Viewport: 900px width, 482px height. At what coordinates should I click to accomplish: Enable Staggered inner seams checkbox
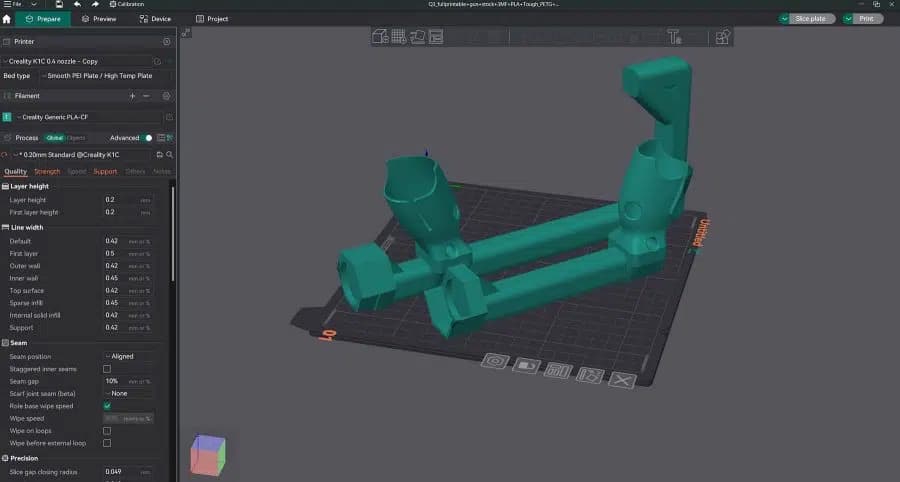coord(107,369)
